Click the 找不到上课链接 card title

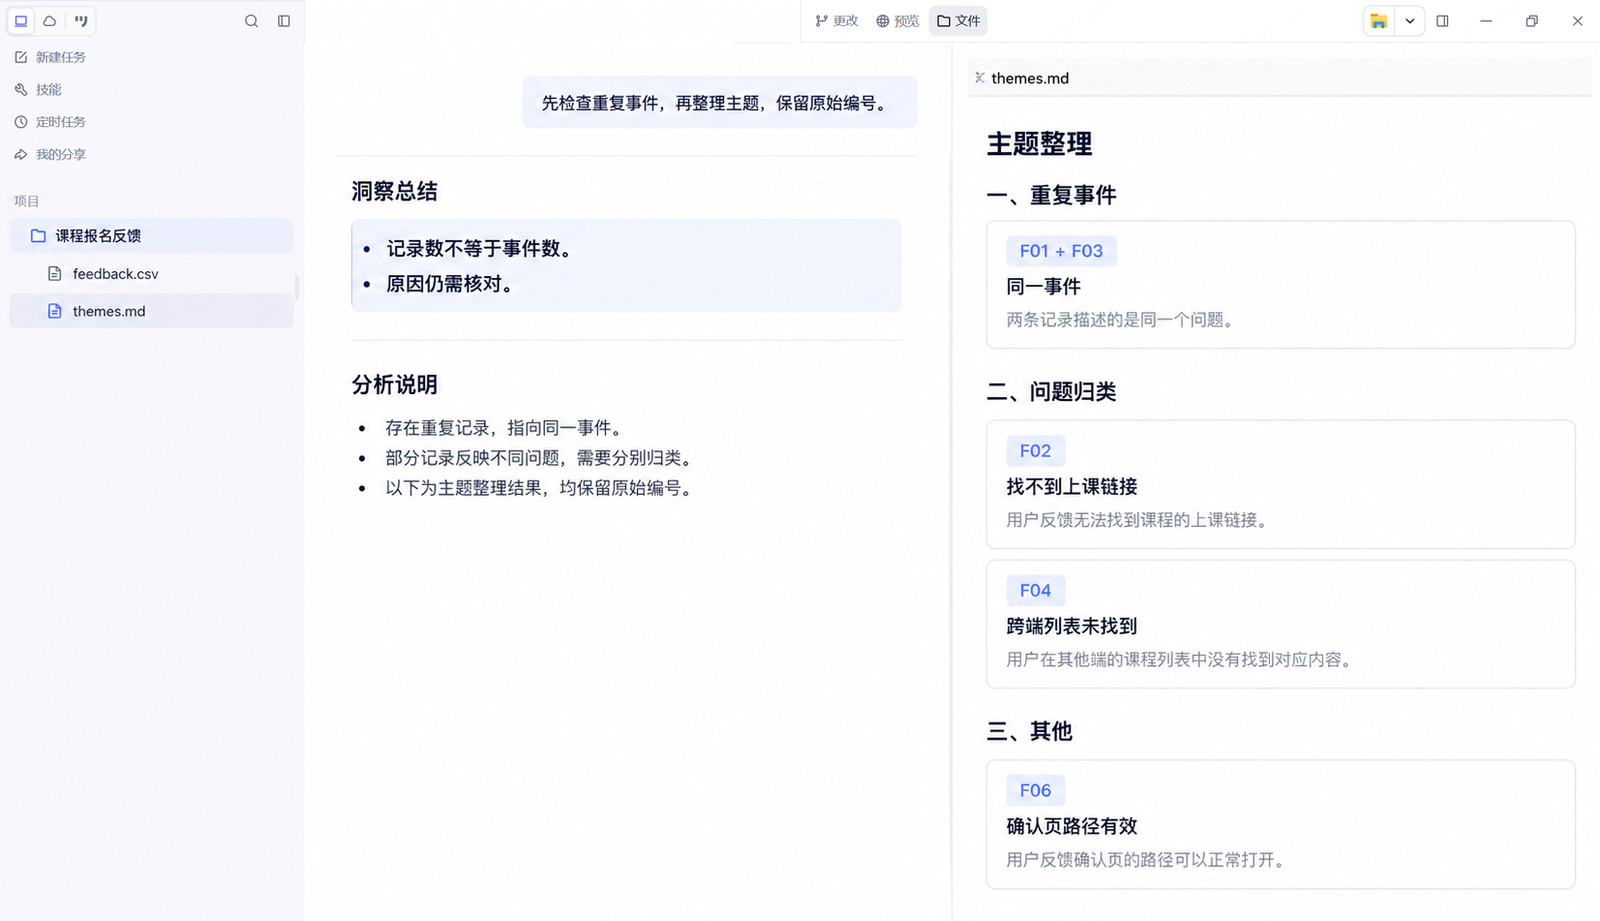(1072, 487)
